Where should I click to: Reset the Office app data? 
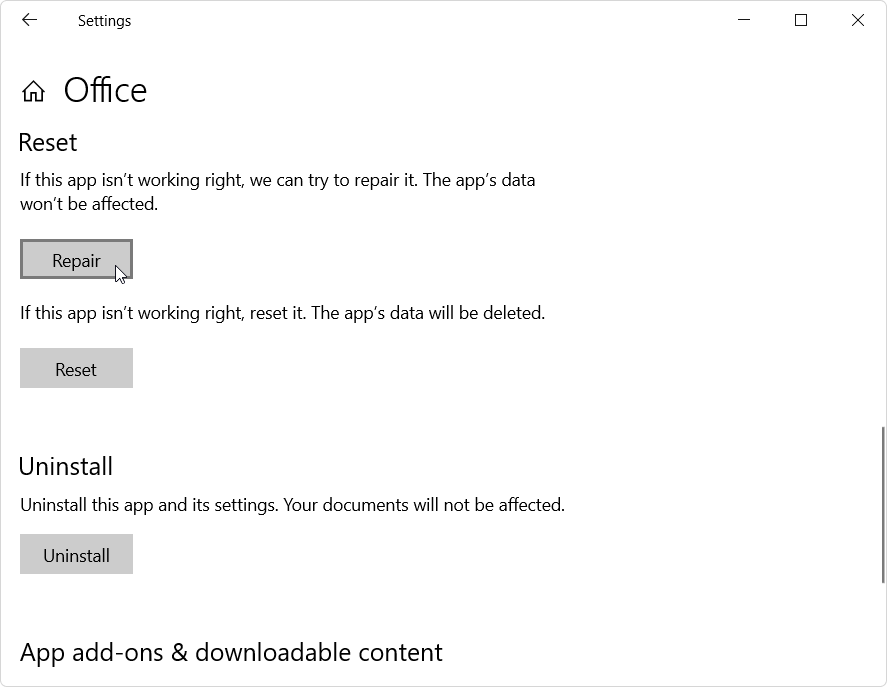click(76, 368)
